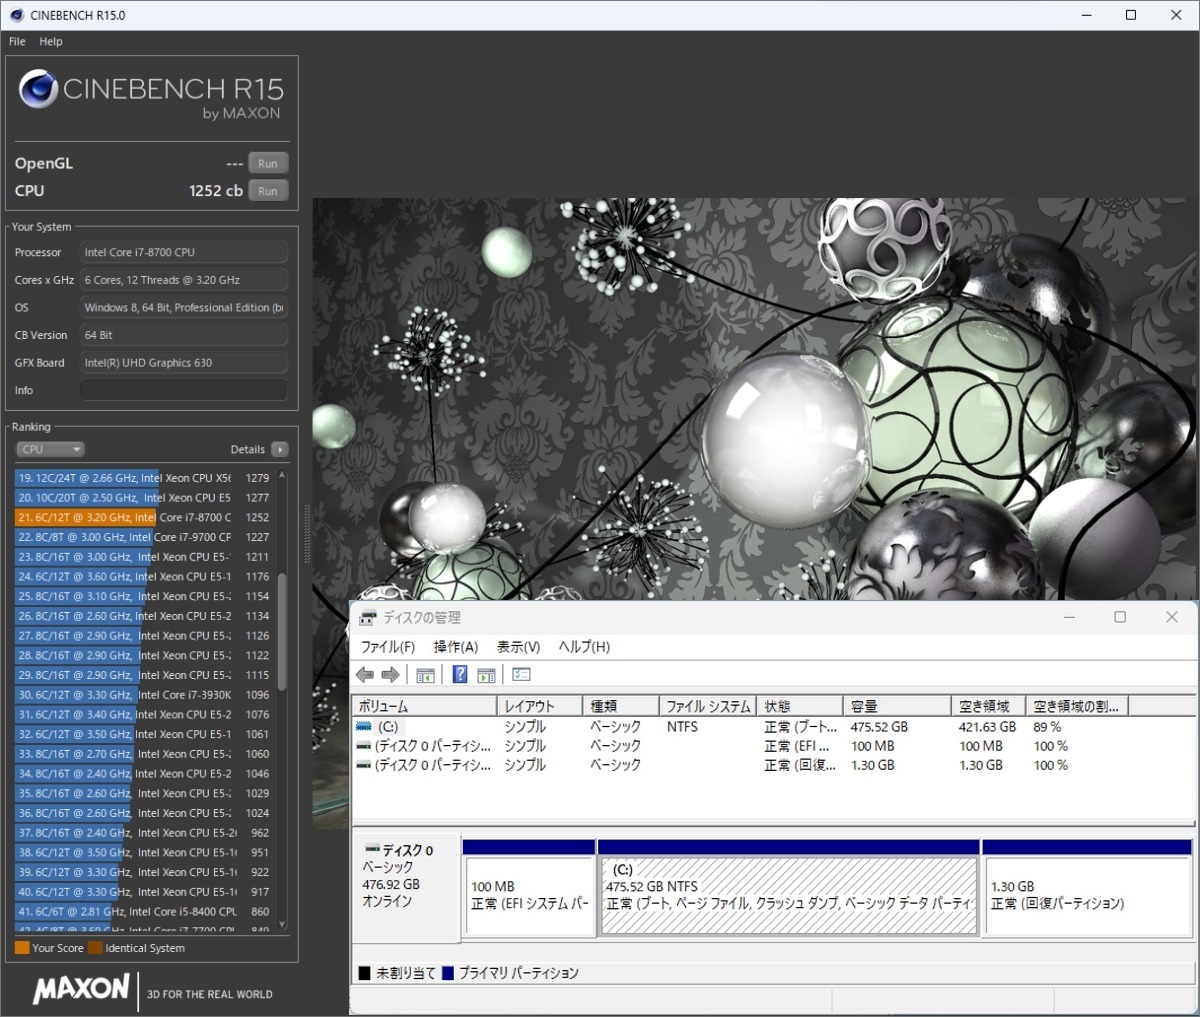Screen dimensions: 1200x1017
Task: Click the 421.63 GB free space cell
Action: (x=987, y=727)
